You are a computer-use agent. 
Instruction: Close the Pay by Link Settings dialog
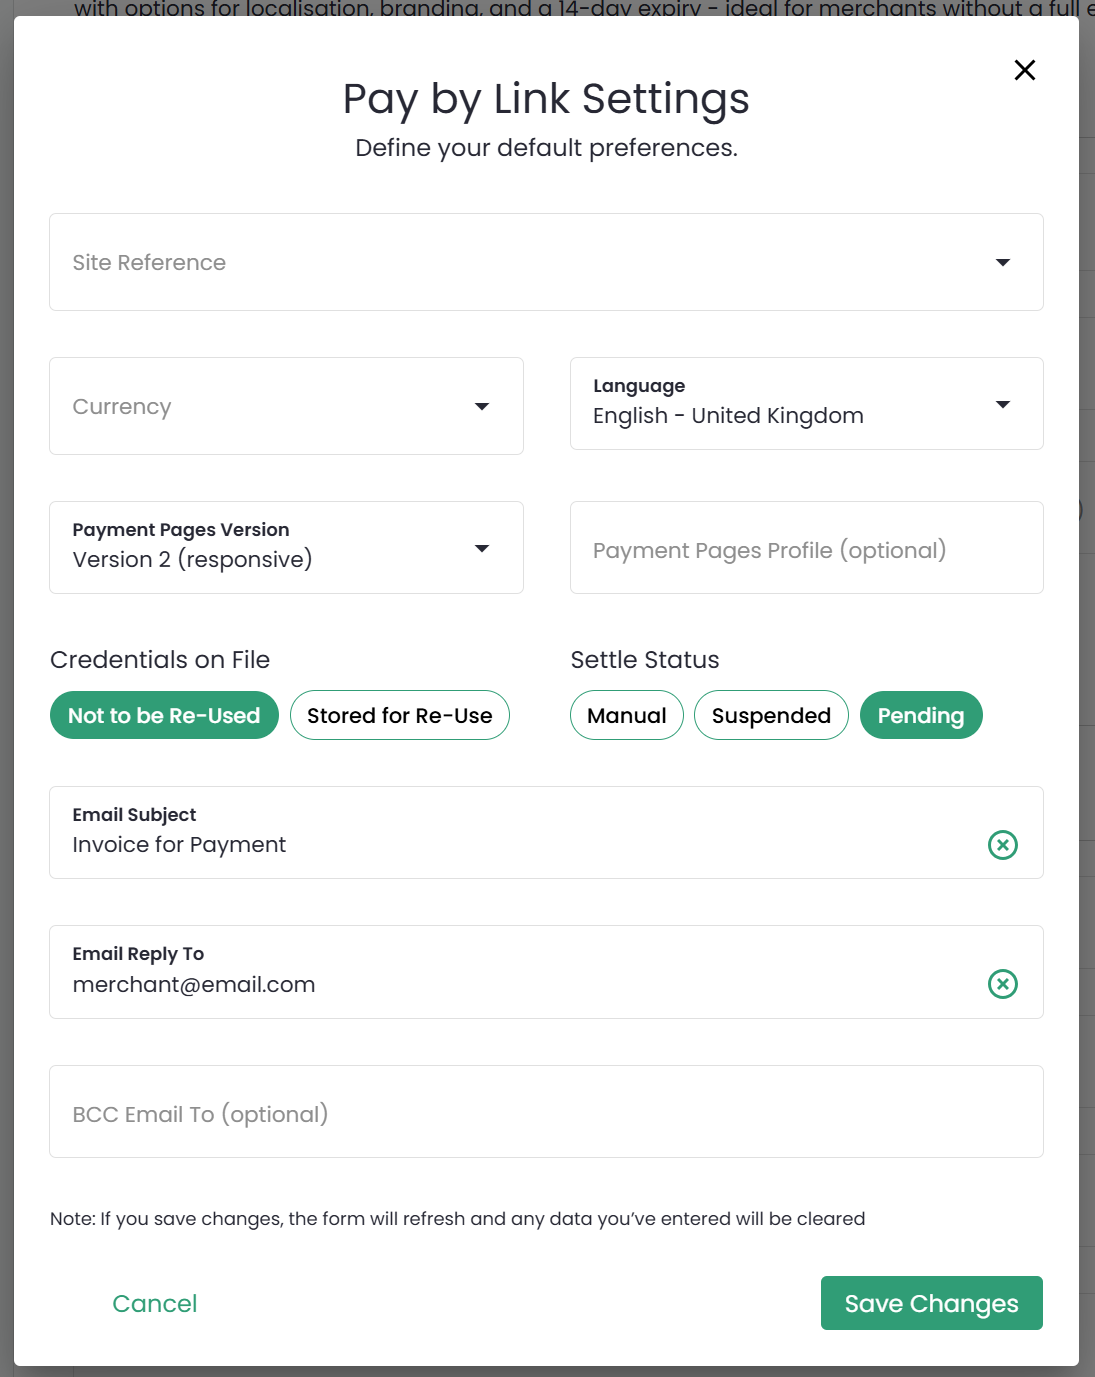(x=1024, y=70)
